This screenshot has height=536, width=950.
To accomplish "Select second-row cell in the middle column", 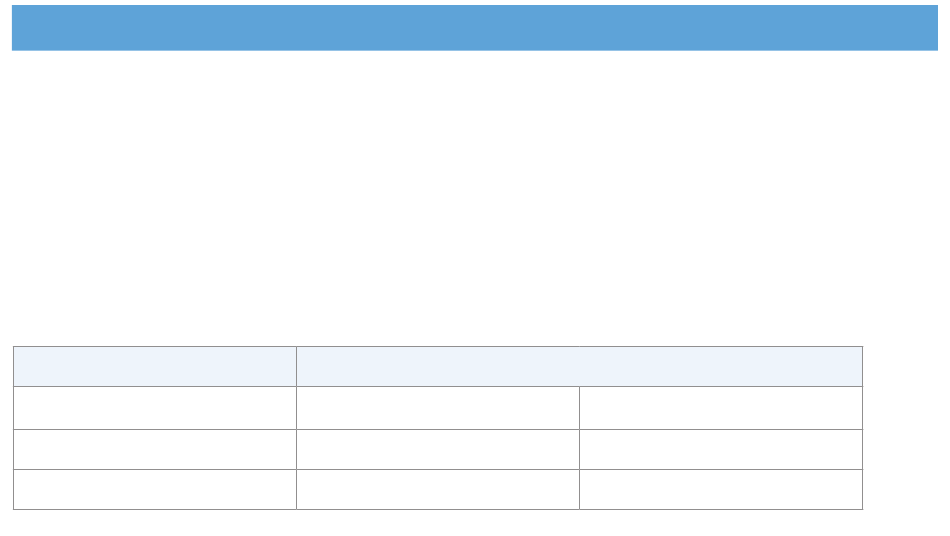I will (438, 449).
